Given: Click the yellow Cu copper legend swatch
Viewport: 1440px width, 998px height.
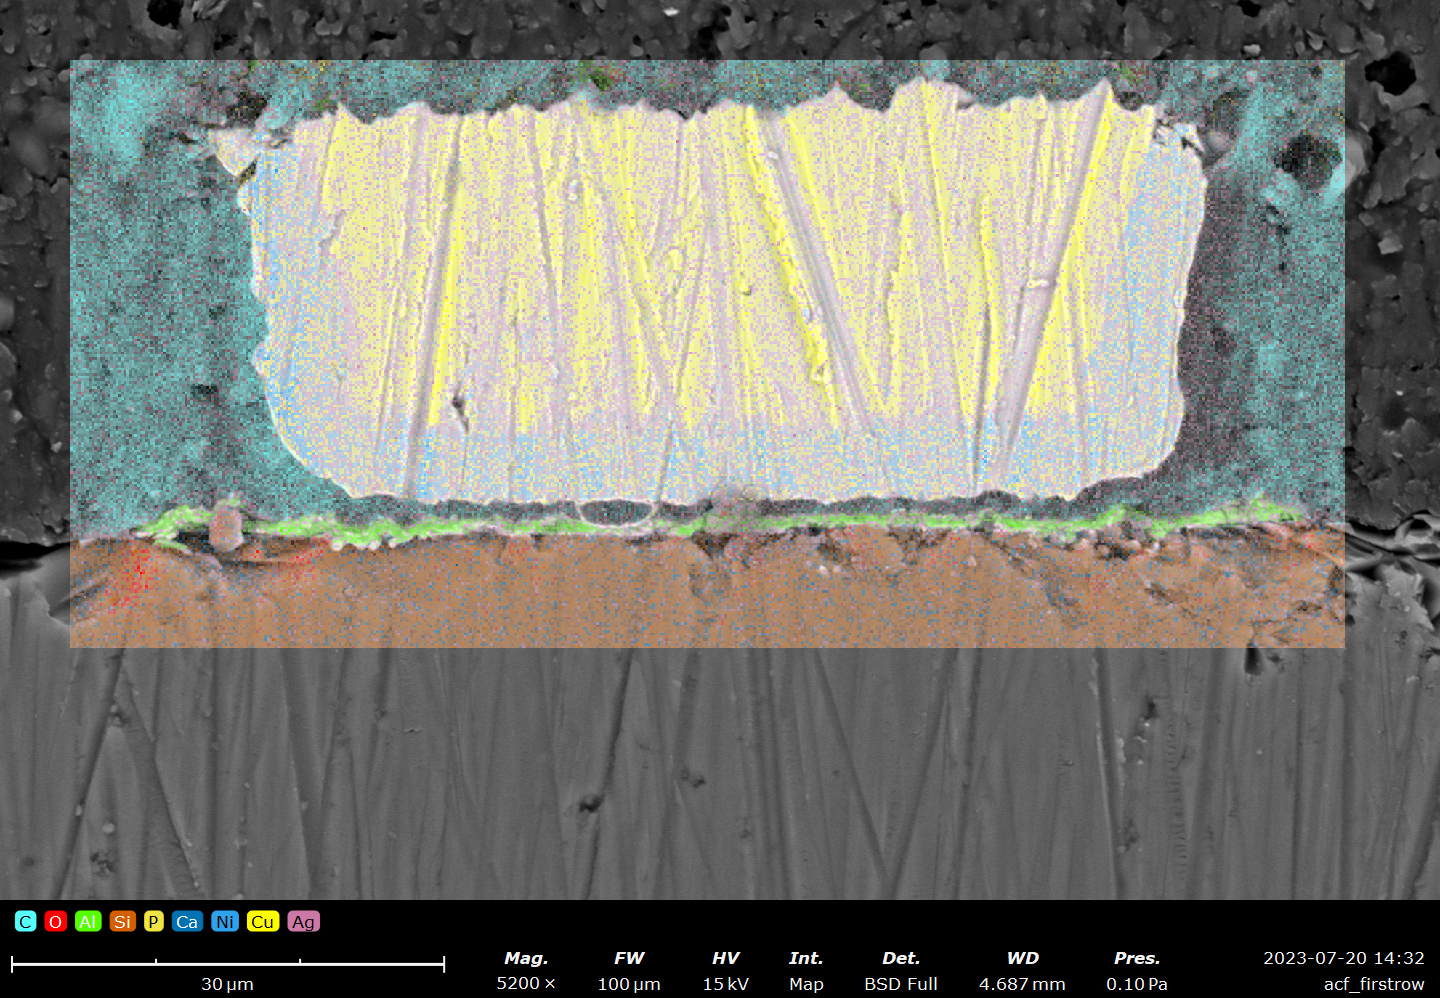Looking at the screenshot, I should coord(263,921).
